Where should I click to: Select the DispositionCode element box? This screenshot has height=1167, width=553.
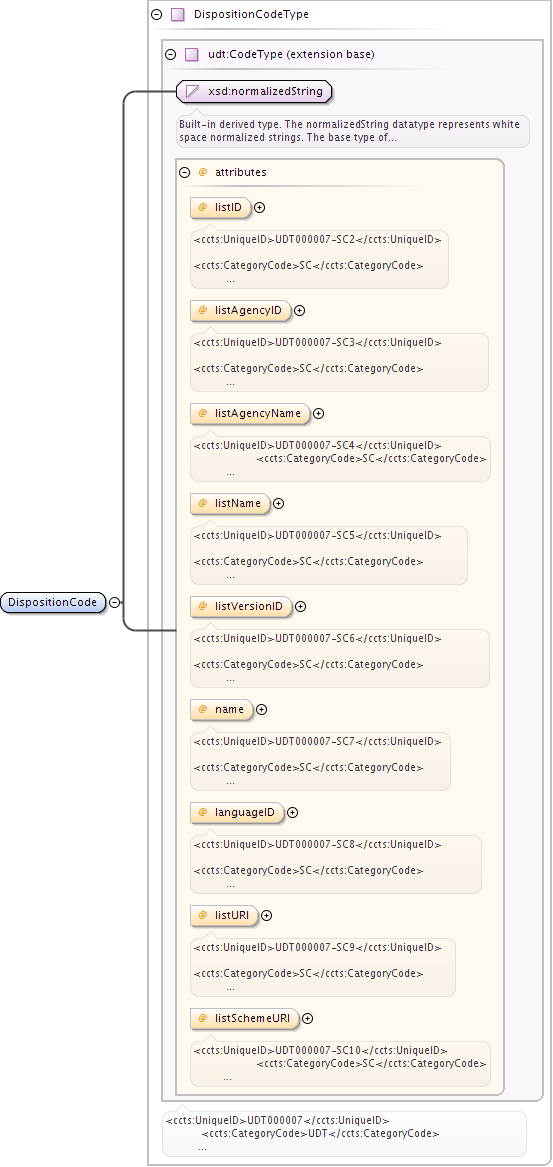point(54,603)
